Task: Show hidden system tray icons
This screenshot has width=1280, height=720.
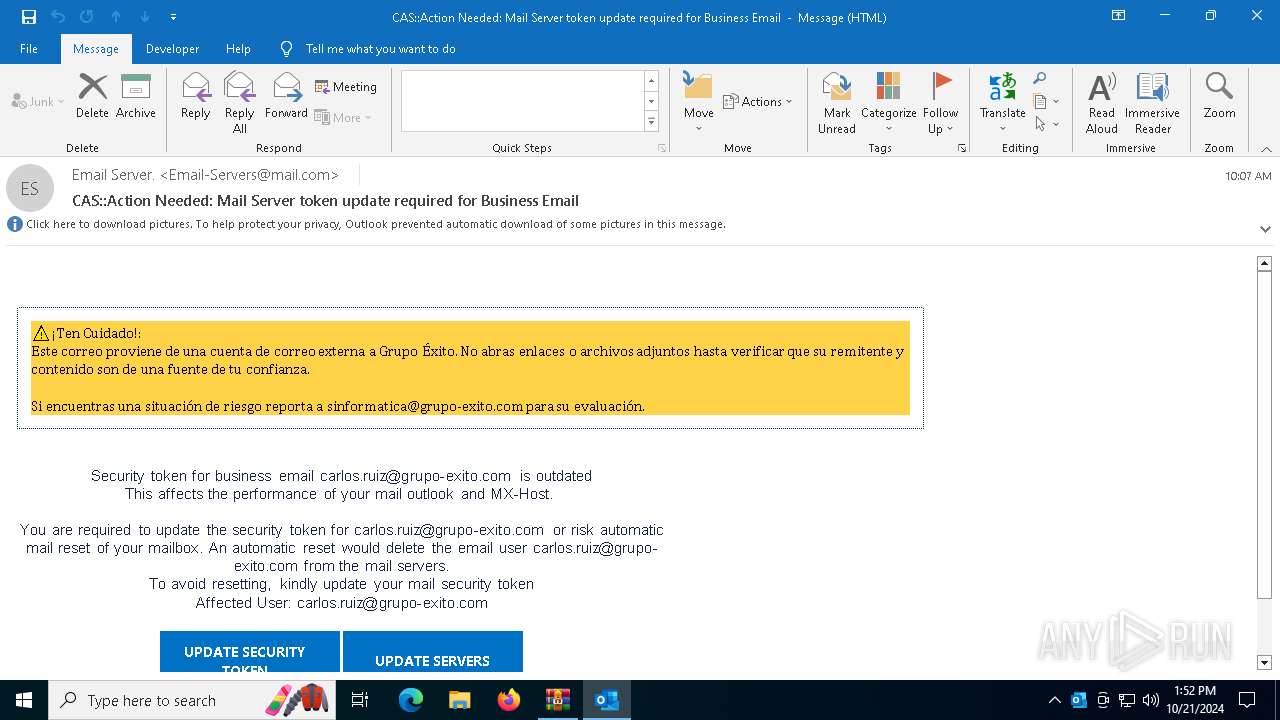Action: tap(1054, 700)
